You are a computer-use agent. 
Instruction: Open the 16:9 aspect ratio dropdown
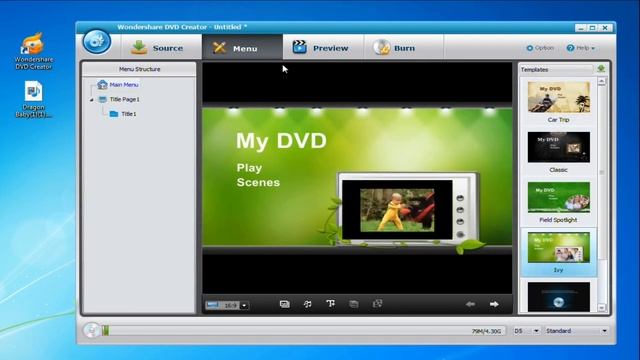(244, 305)
